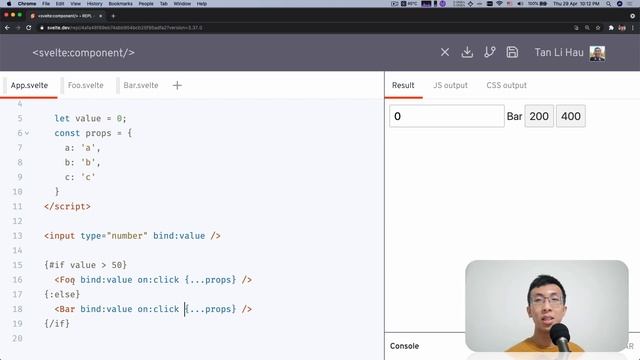Screen dimensions: 640x360
Task: Reload the page with refresh icon
Action: (29, 28)
